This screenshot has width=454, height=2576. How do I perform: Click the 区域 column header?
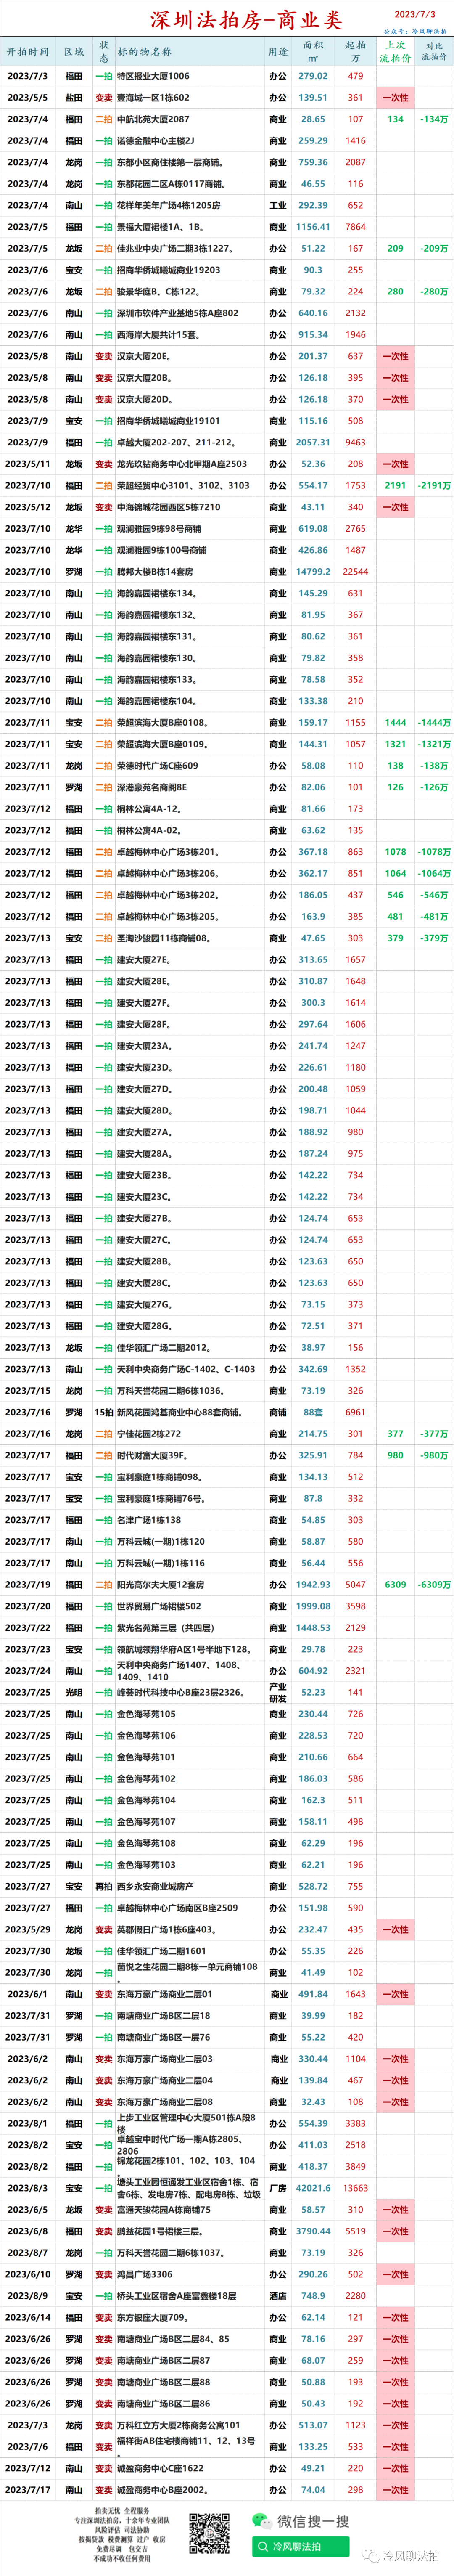click(74, 52)
